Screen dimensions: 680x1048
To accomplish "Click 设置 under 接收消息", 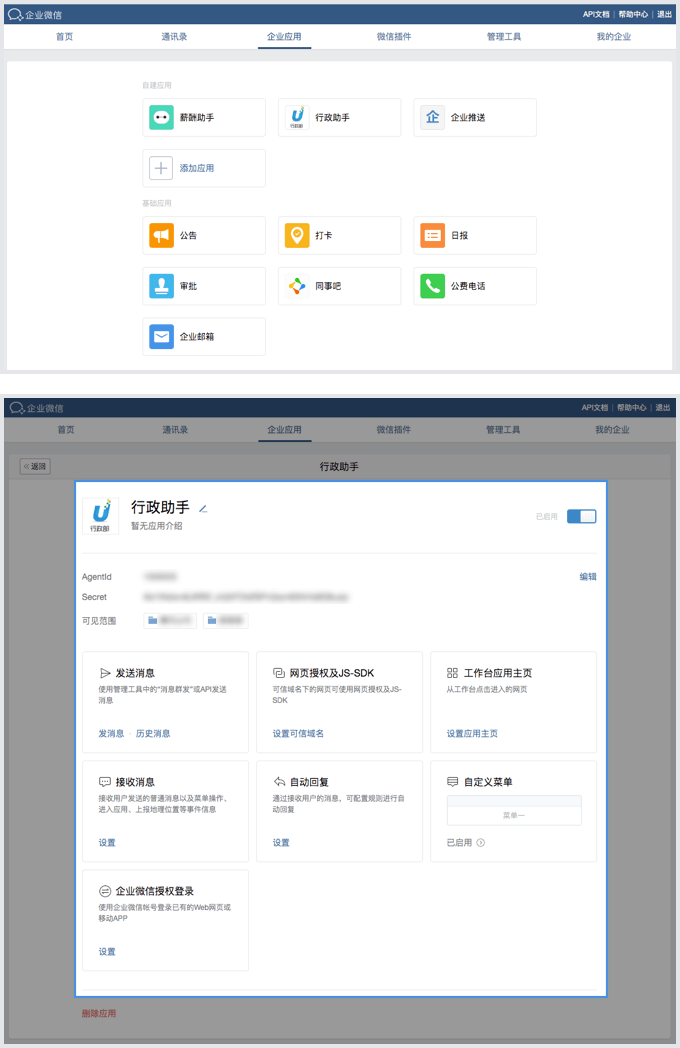I will (107, 843).
